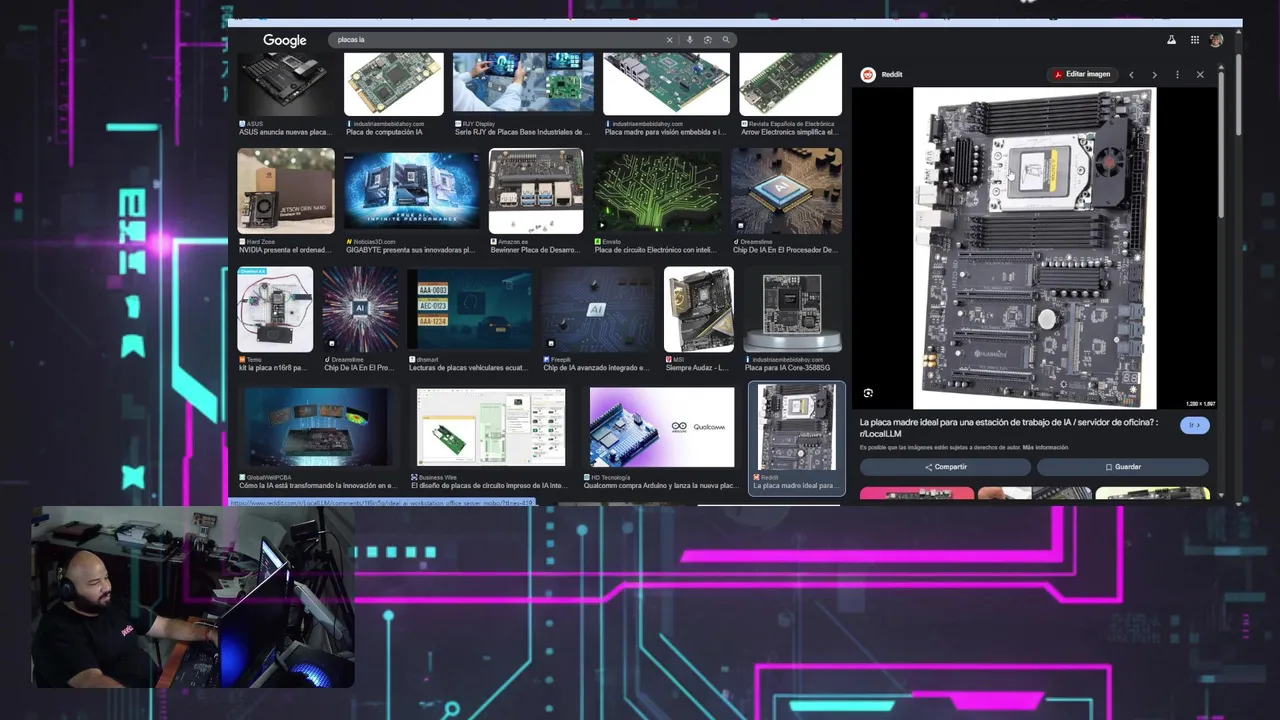This screenshot has width=1280, height=720.
Task: Open the Google apps grid
Action: coord(1194,40)
